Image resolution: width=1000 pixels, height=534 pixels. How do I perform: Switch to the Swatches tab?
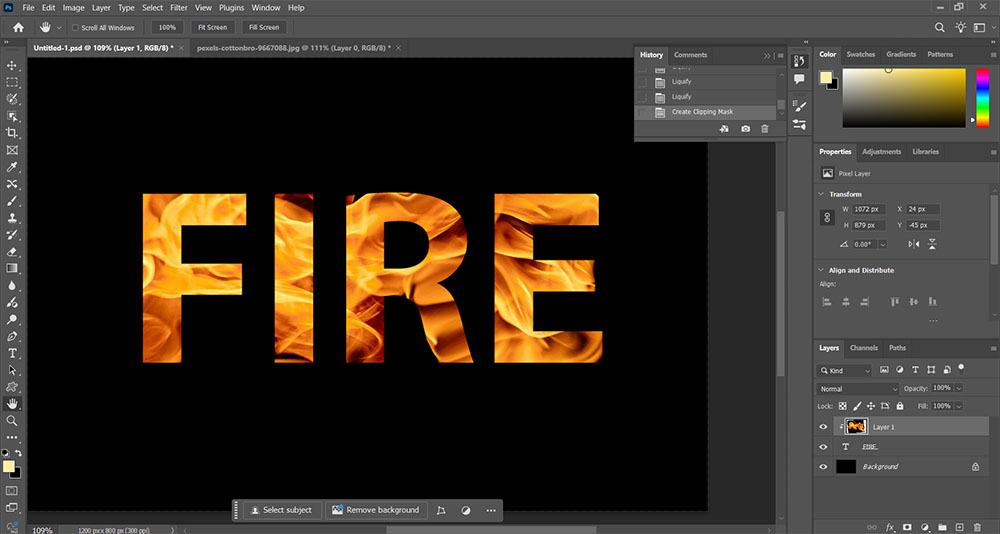860,54
